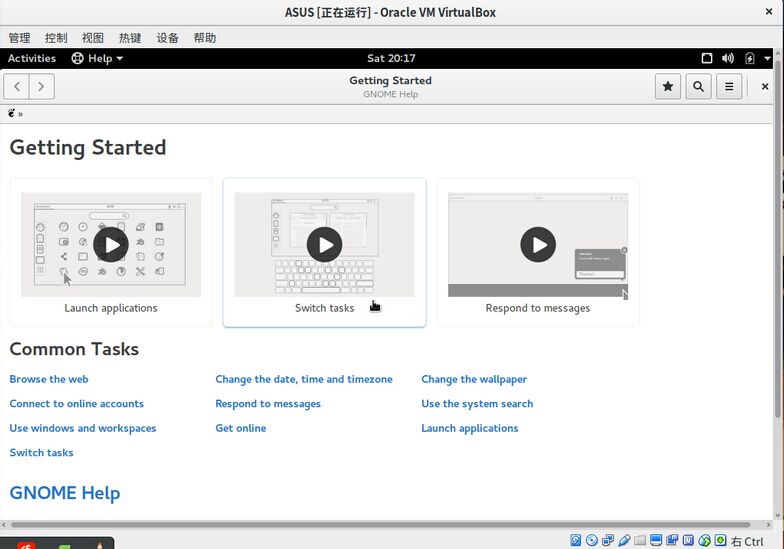784x549 pixels.
Task: Click the window list icon in the top bar
Action: point(706,58)
